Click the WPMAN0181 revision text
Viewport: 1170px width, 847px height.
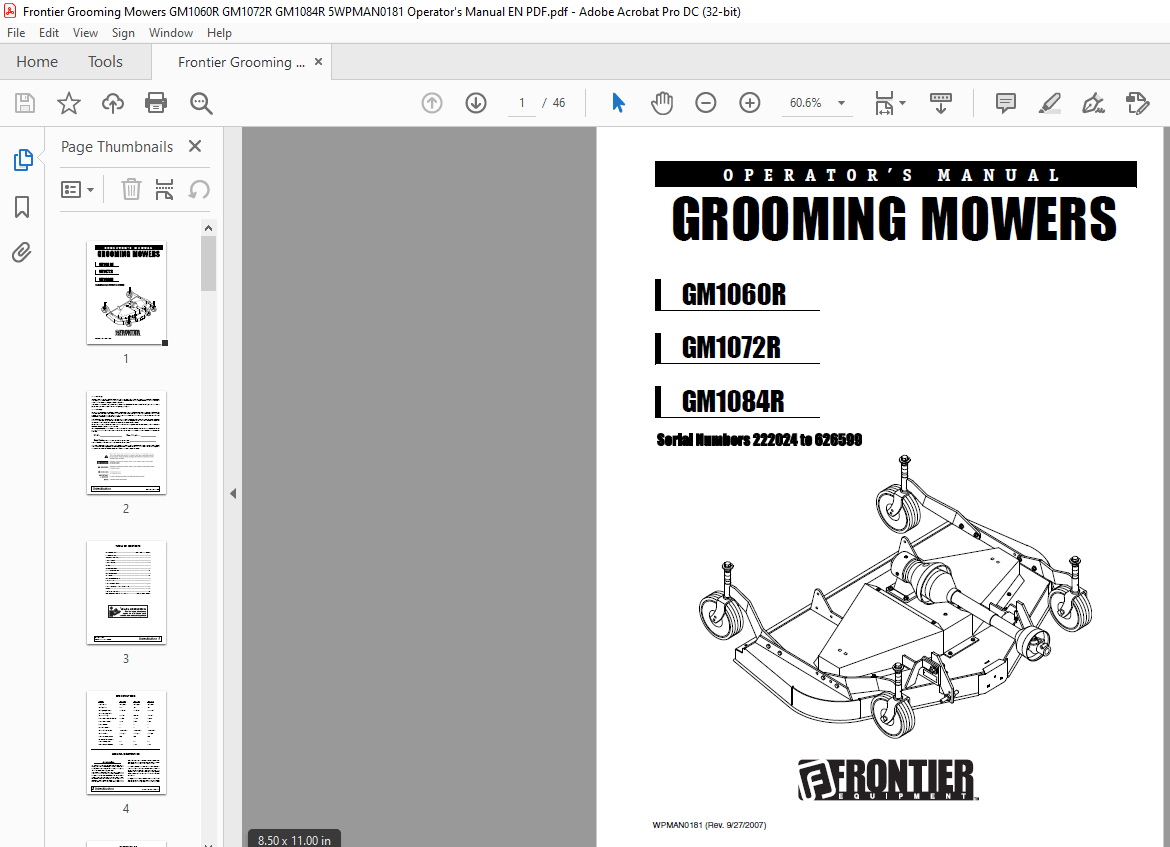pos(709,825)
